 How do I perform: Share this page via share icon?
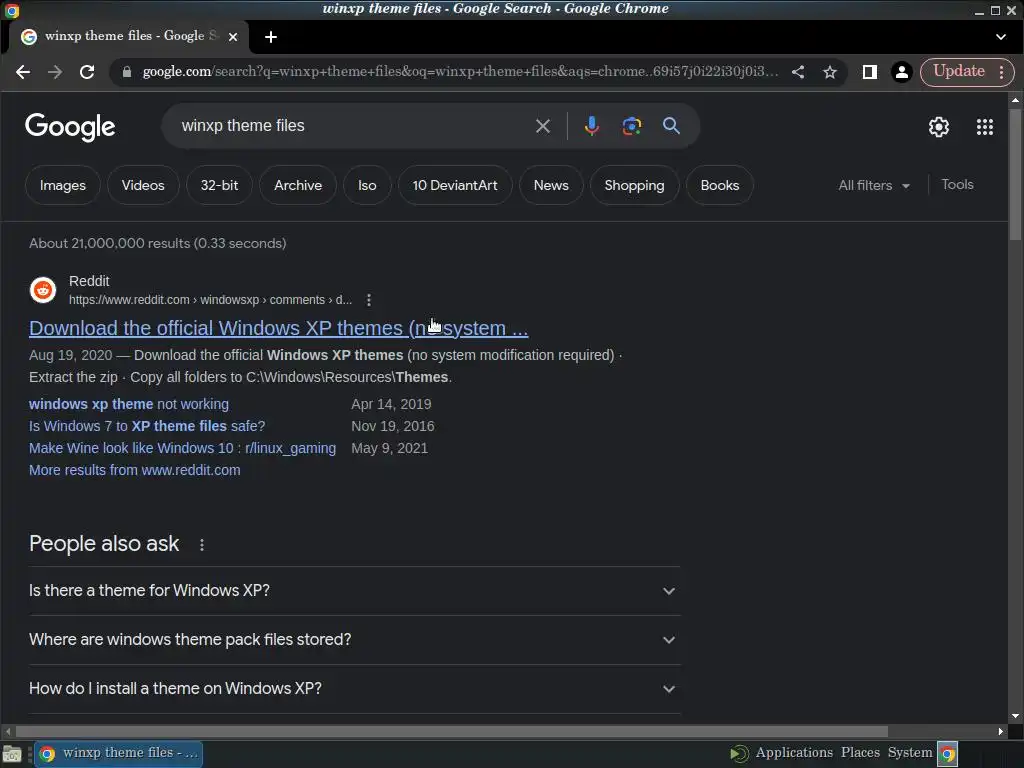[797, 72]
